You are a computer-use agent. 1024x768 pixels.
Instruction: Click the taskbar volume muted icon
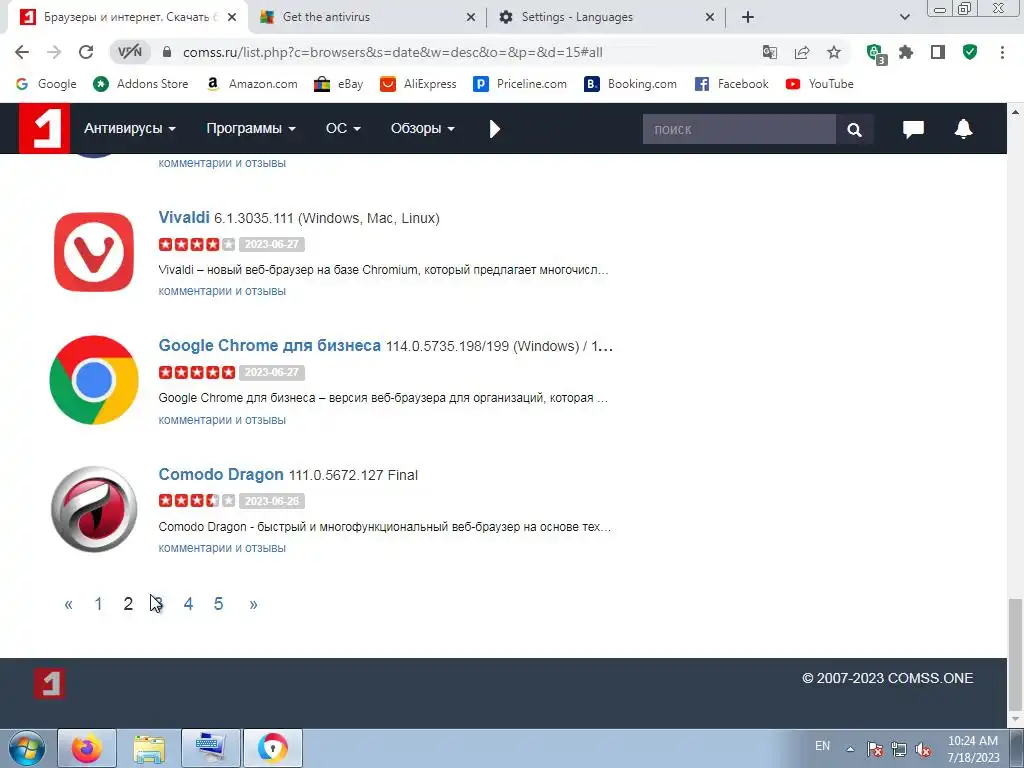pyautogui.click(x=923, y=750)
